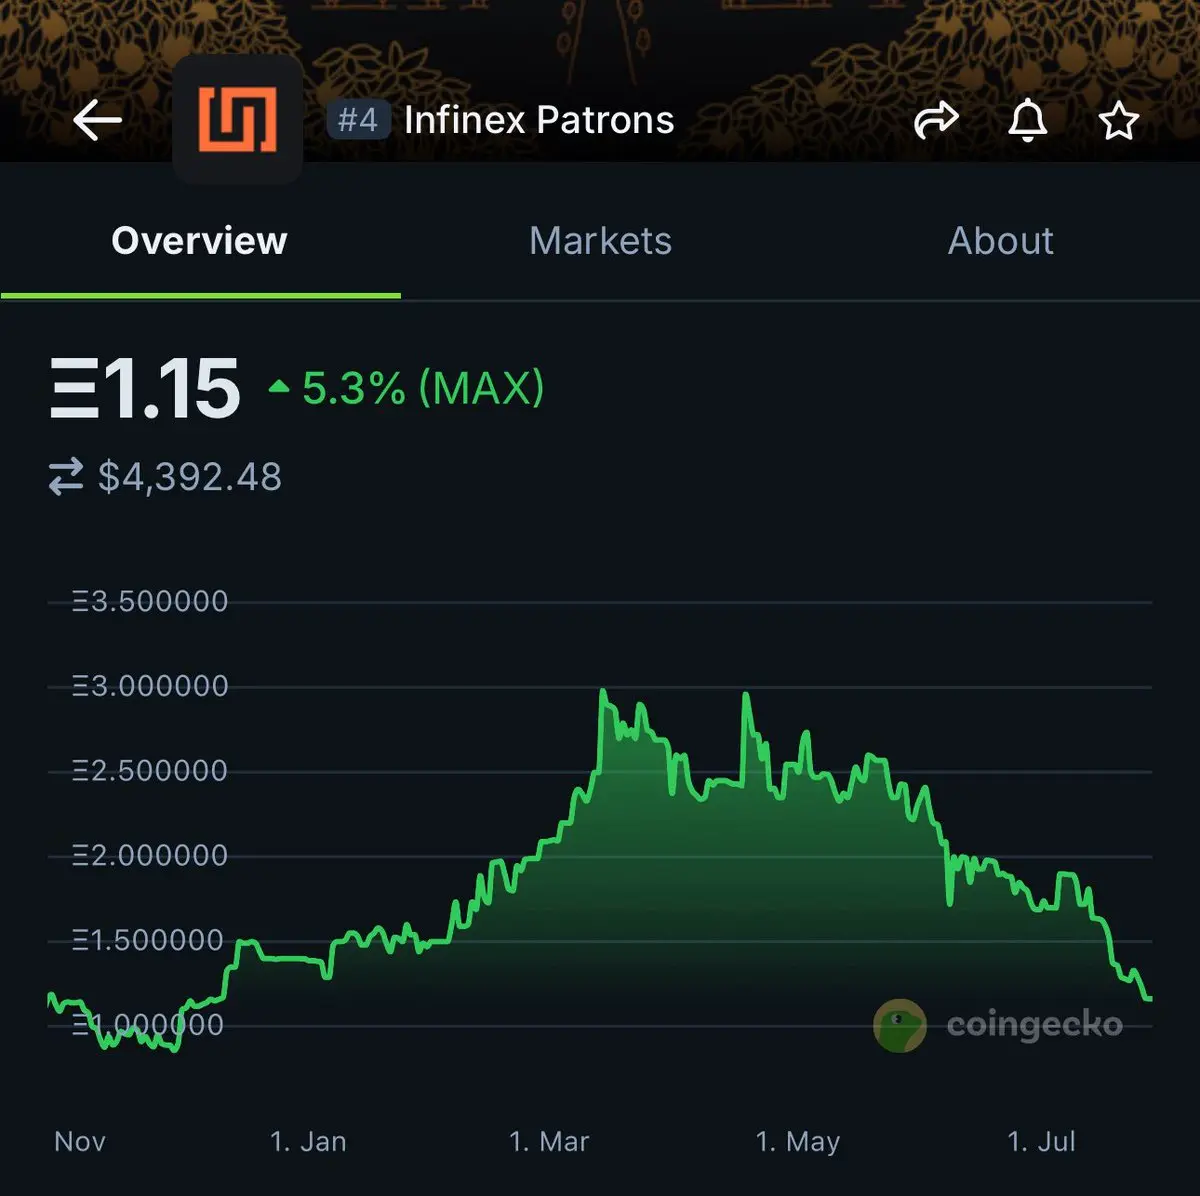Go back with the left arrow icon
The image size is (1200, 1196).
pos(97,121)
